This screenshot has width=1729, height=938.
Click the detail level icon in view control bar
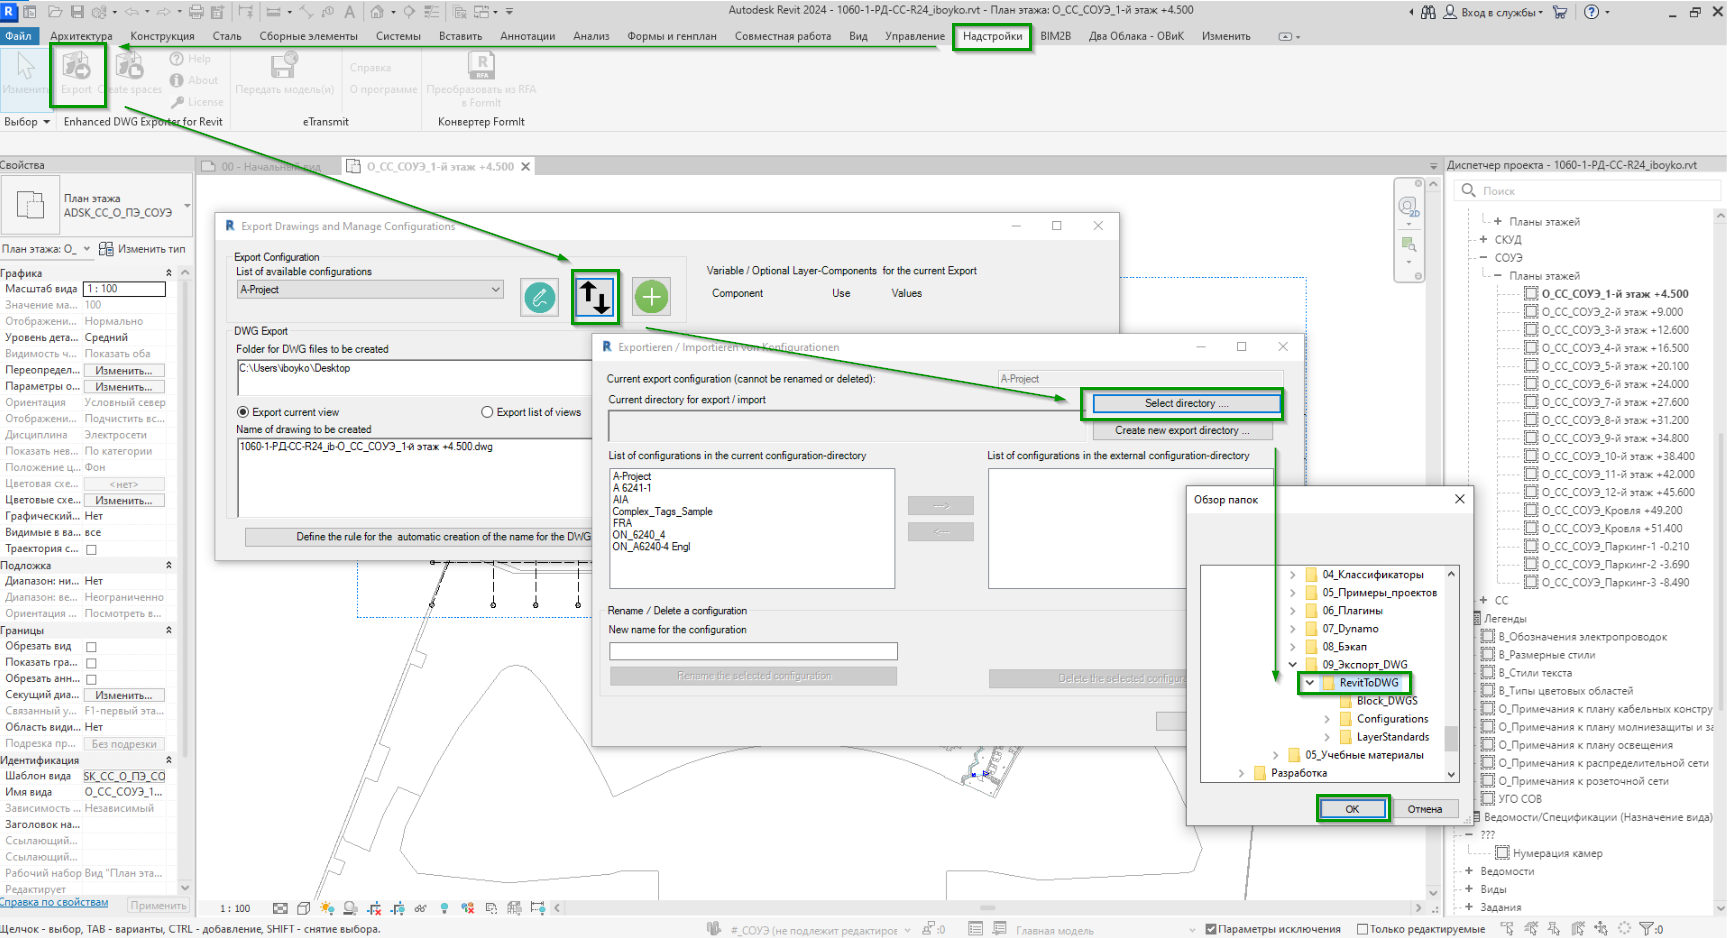(x=280, y=908)
